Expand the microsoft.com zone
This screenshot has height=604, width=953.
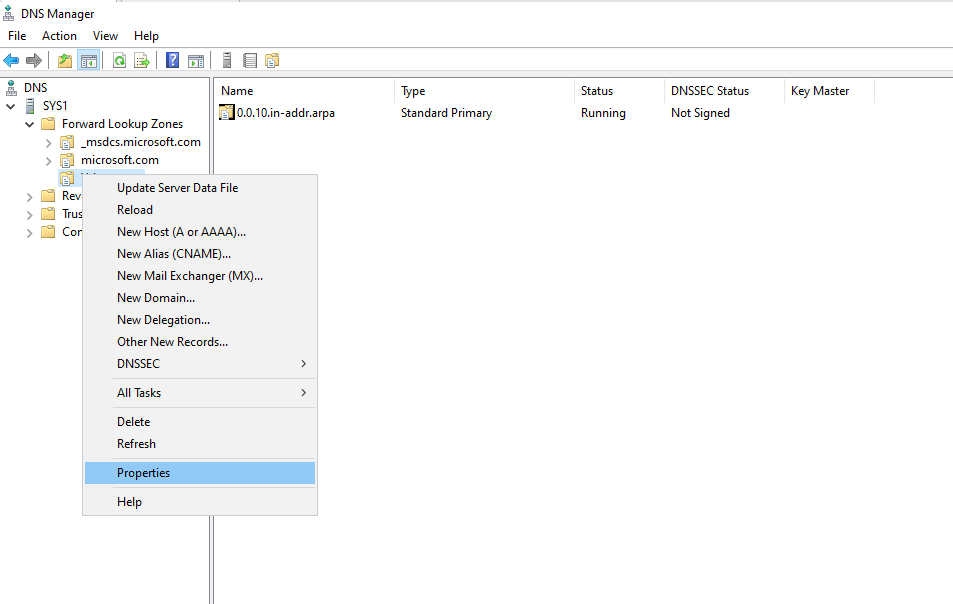pyautogui.click(x=49, y=161)
